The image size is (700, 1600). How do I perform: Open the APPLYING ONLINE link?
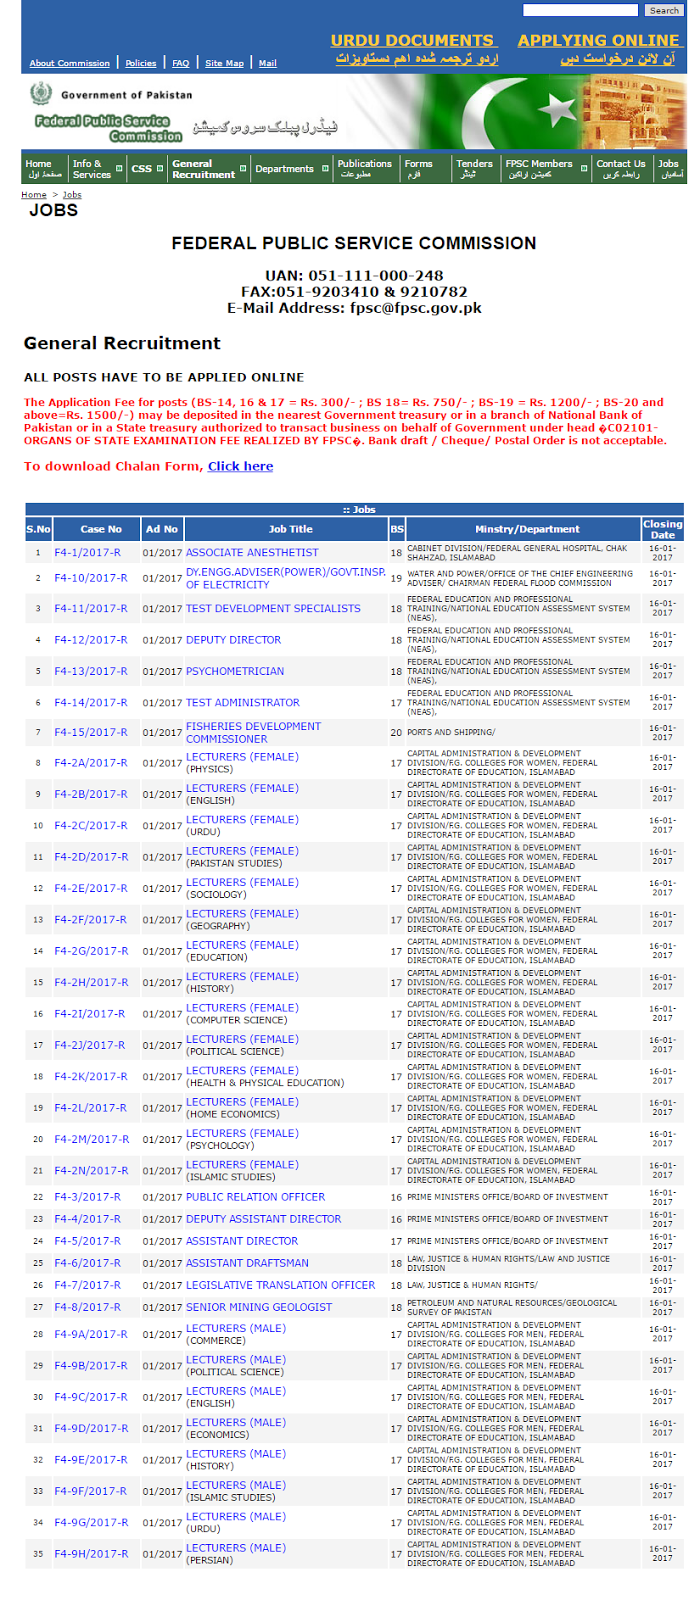coord(598,40)
